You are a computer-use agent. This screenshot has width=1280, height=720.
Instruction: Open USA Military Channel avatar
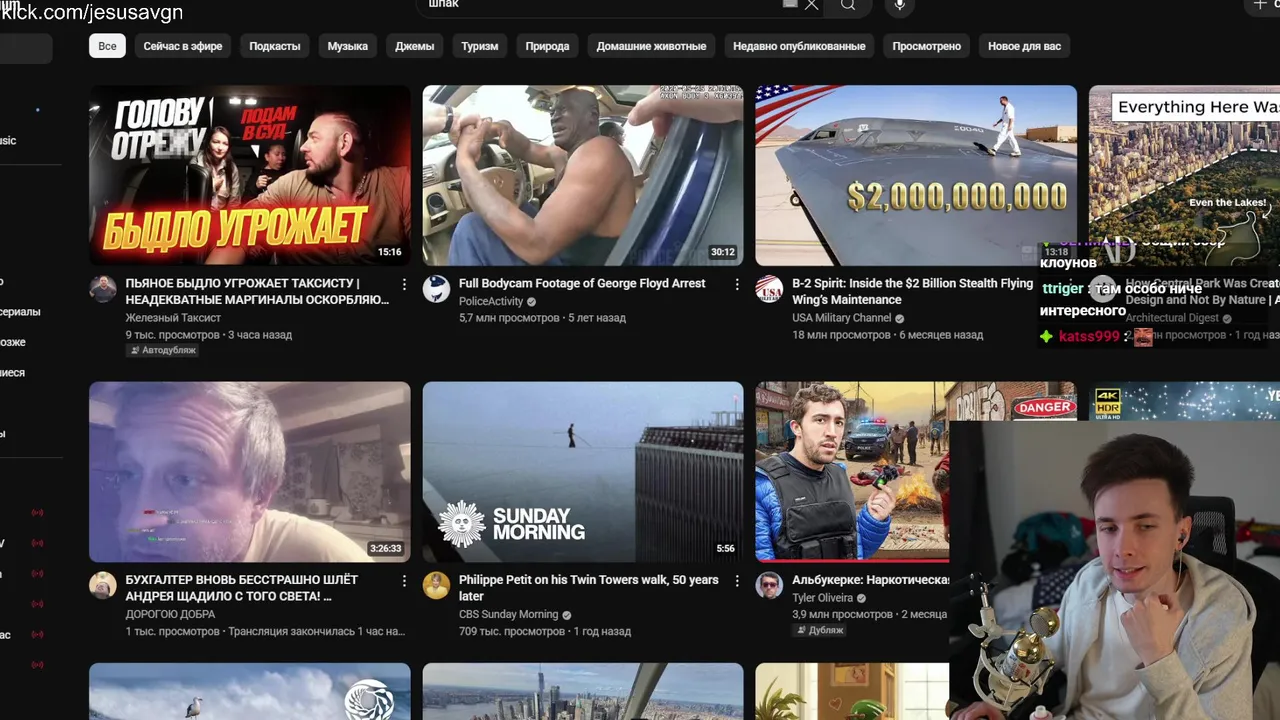click(769, 289)
